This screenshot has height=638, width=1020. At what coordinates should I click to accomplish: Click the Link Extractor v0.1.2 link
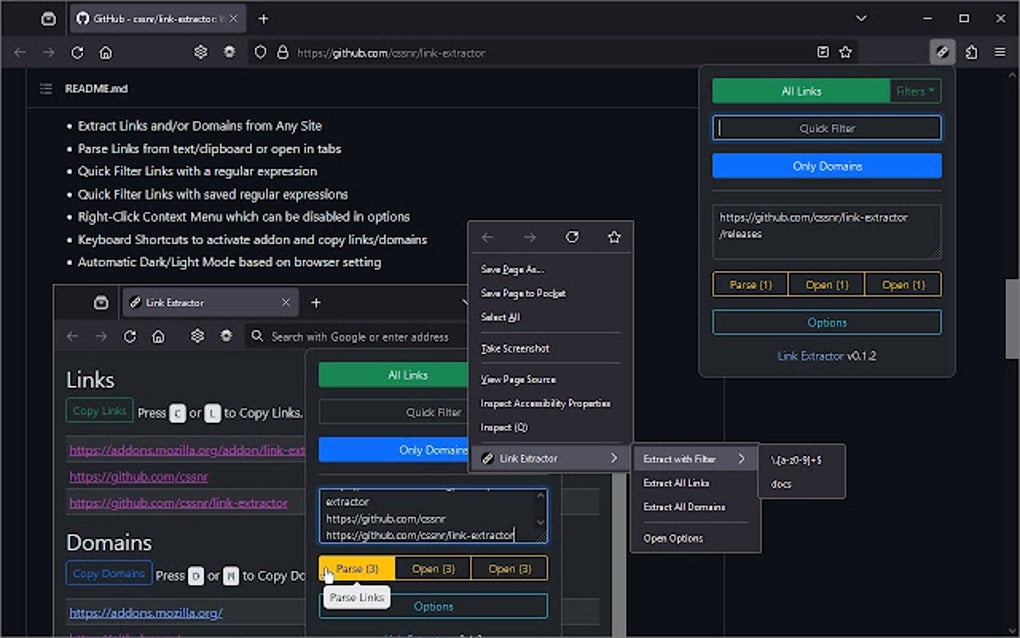pos(826,355)
